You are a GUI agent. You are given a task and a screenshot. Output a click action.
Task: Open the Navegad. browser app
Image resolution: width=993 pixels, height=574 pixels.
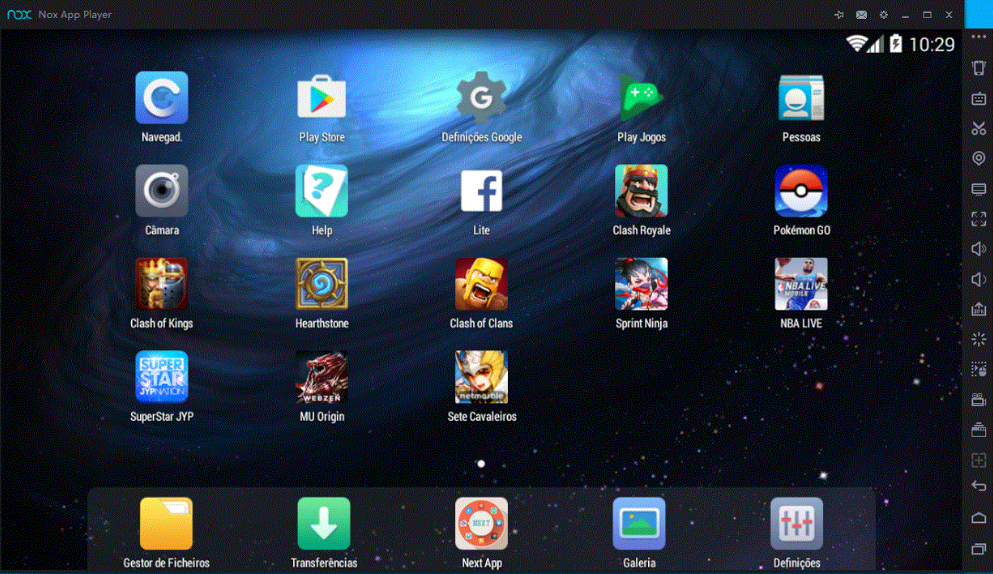[x=161, y=98]
